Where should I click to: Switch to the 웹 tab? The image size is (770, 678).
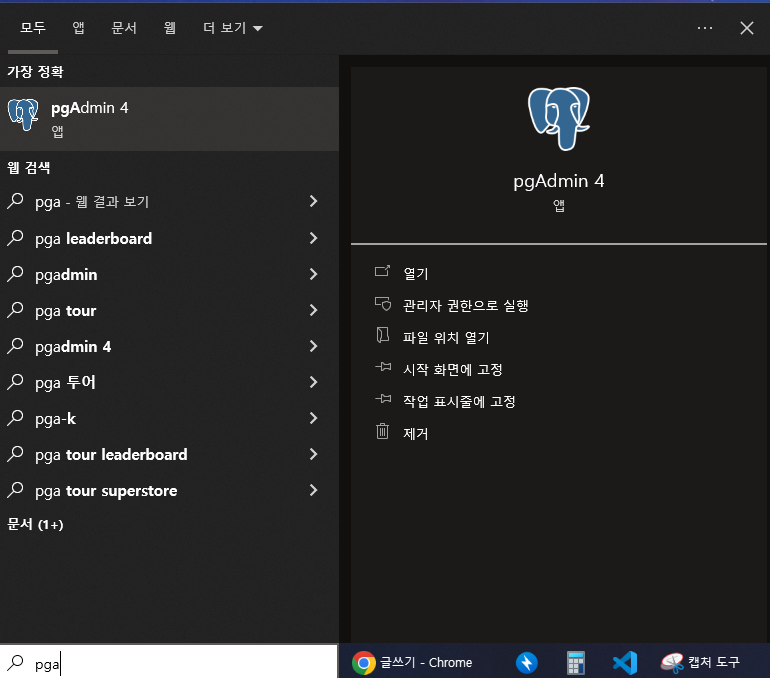click(x=170, y=27)
